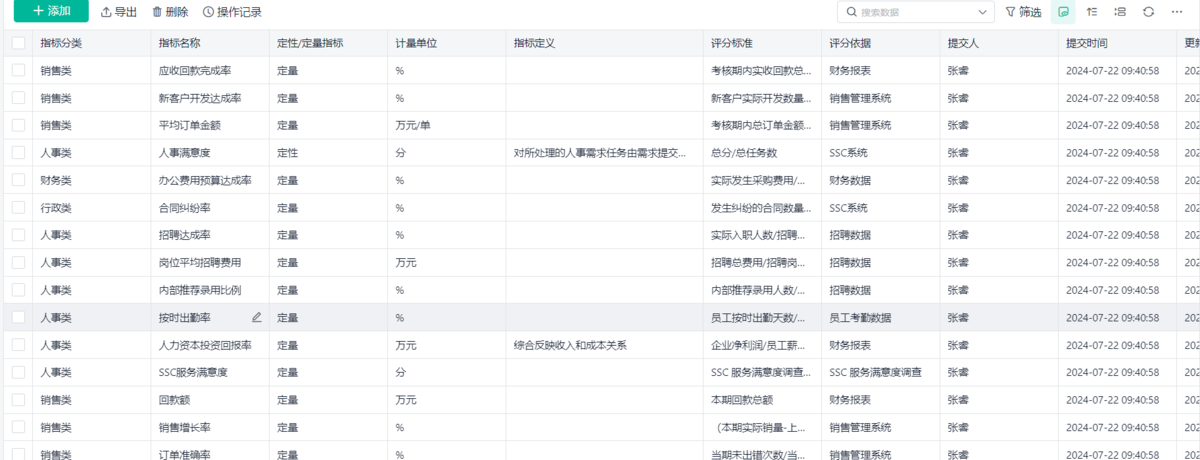Click the 平均订单金额 cell
Viewport: 1200px width, 460px height.
210,125
